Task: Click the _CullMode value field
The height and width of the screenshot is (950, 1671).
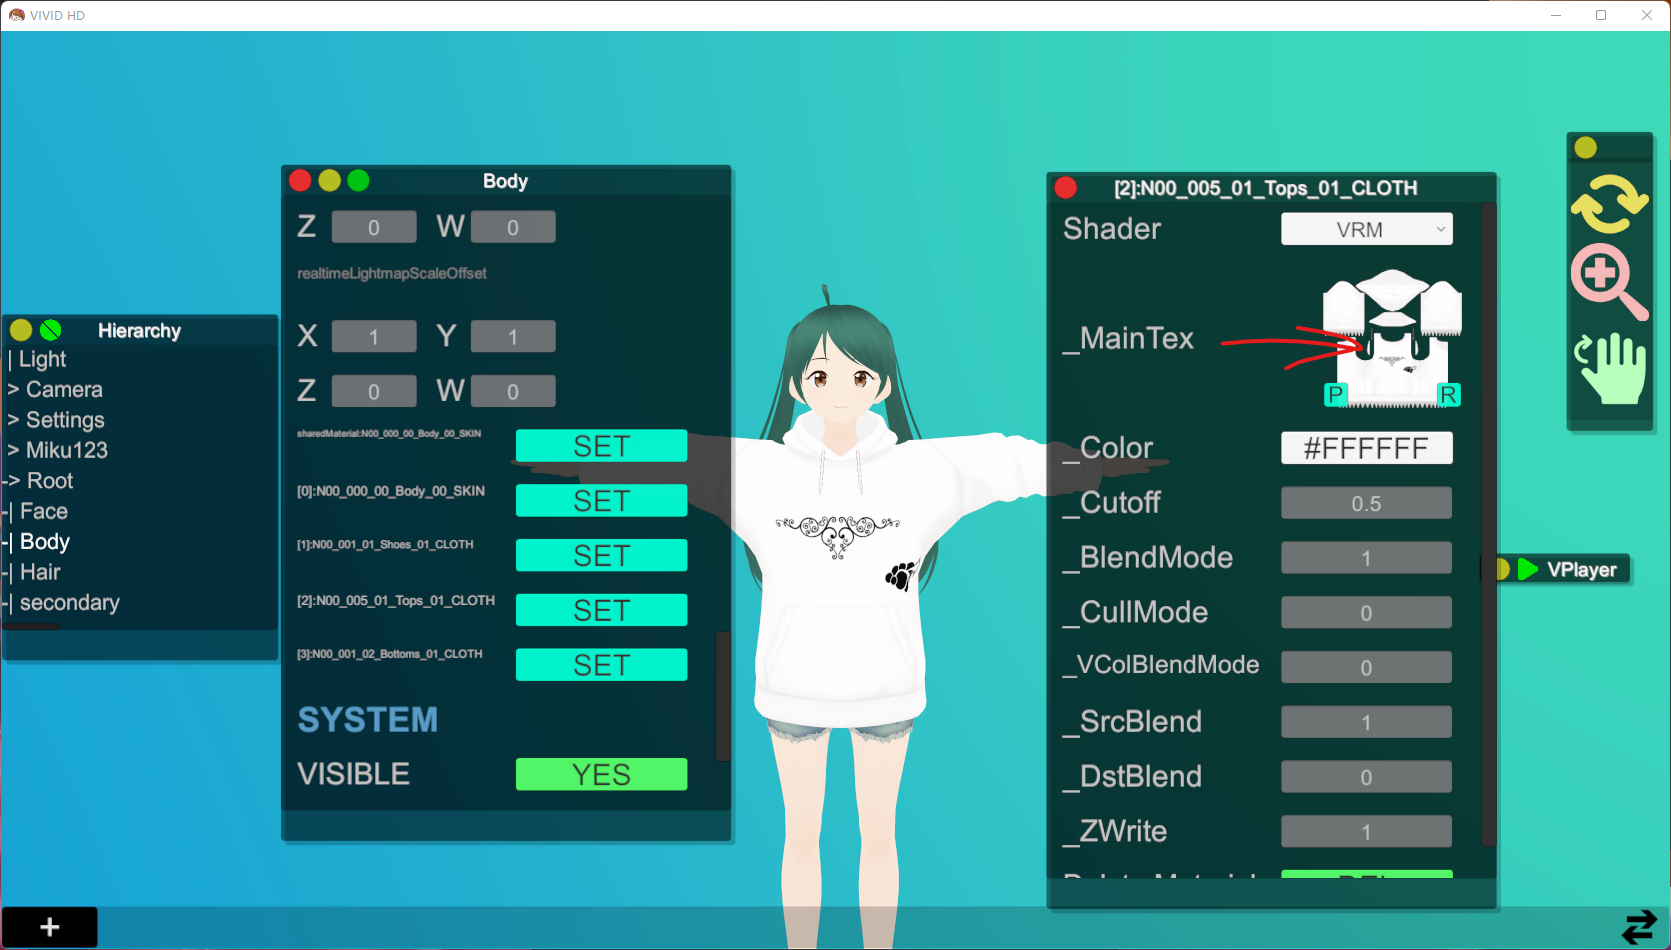Action: pos(1366,613)
